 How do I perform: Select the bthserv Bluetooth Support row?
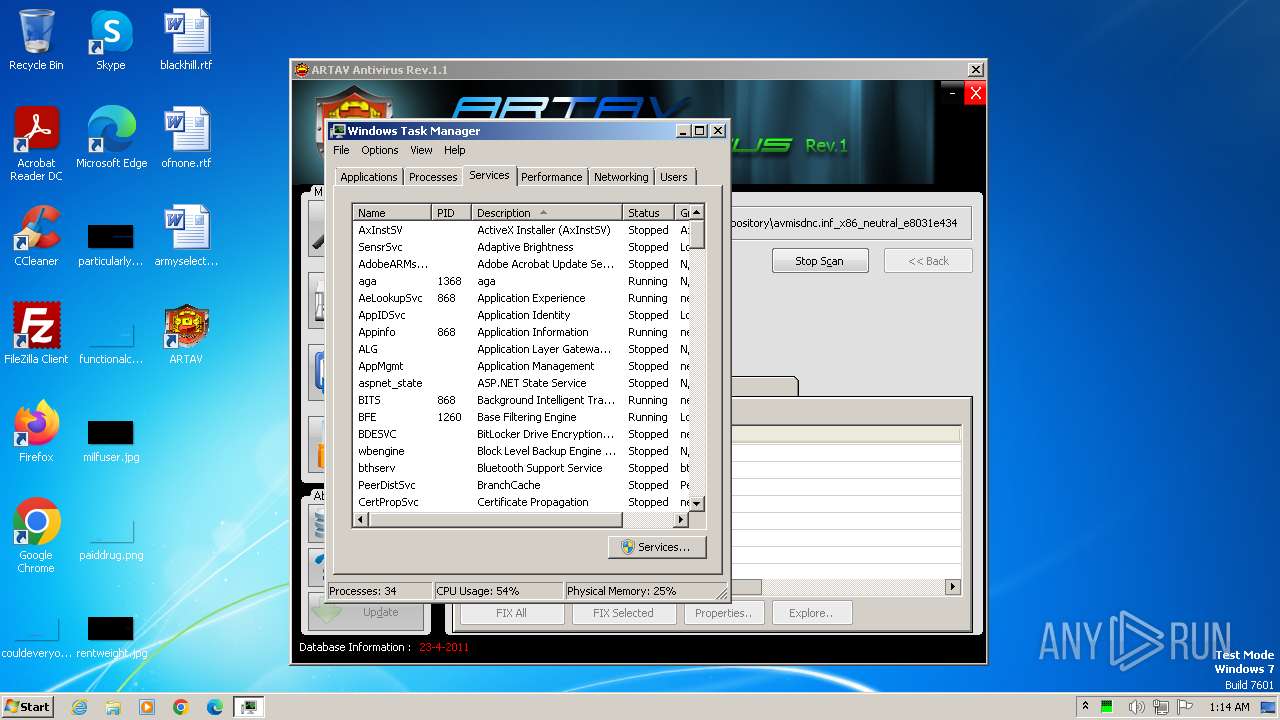coord(522,468)
